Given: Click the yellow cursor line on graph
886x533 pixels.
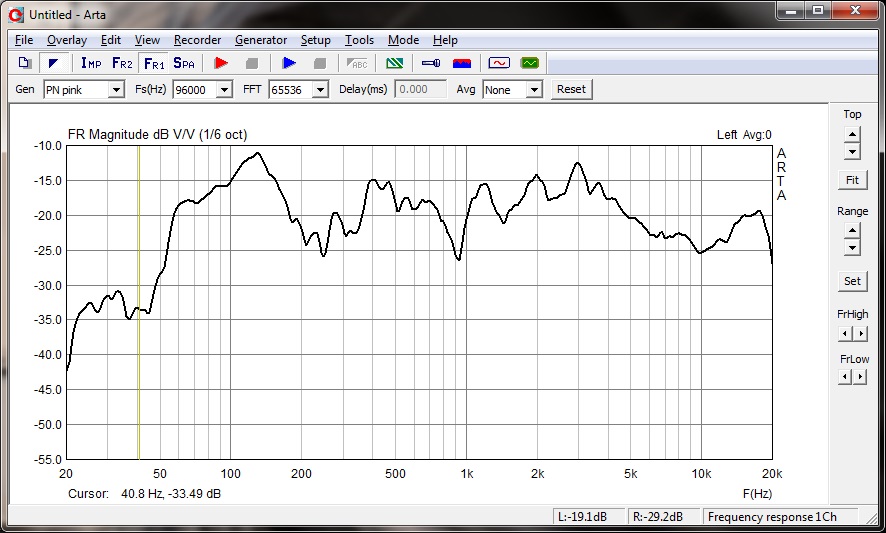Looking at the screenshot, I should tap(138, 302).
